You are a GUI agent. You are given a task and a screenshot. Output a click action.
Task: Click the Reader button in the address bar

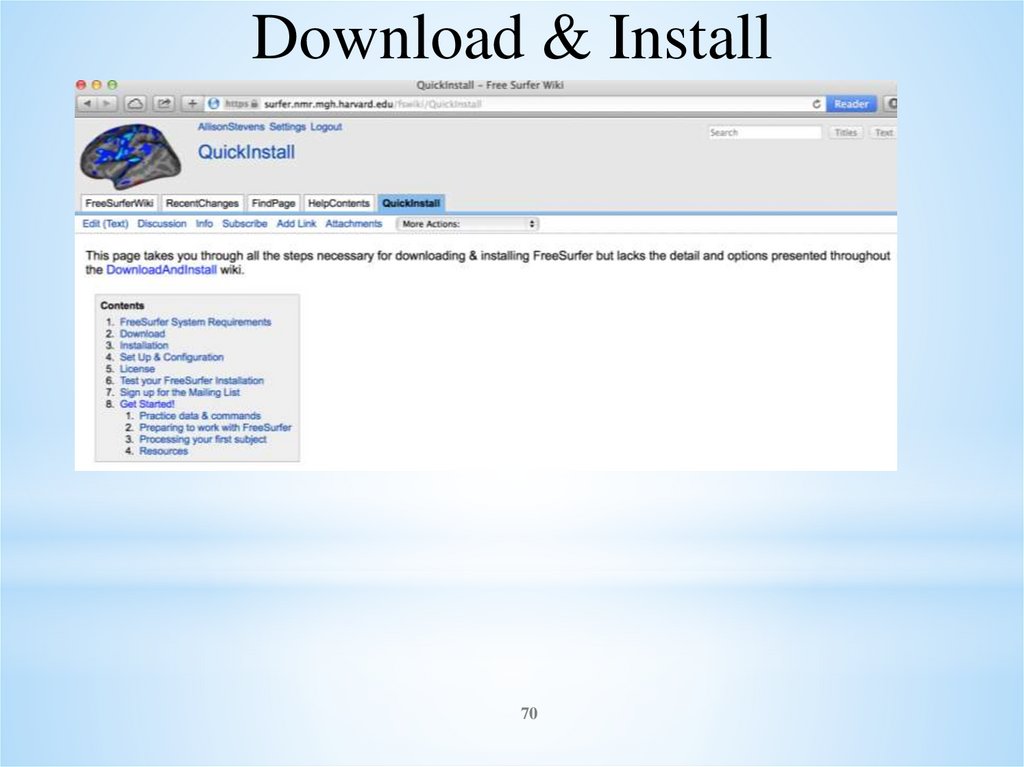tap(851, 104)
